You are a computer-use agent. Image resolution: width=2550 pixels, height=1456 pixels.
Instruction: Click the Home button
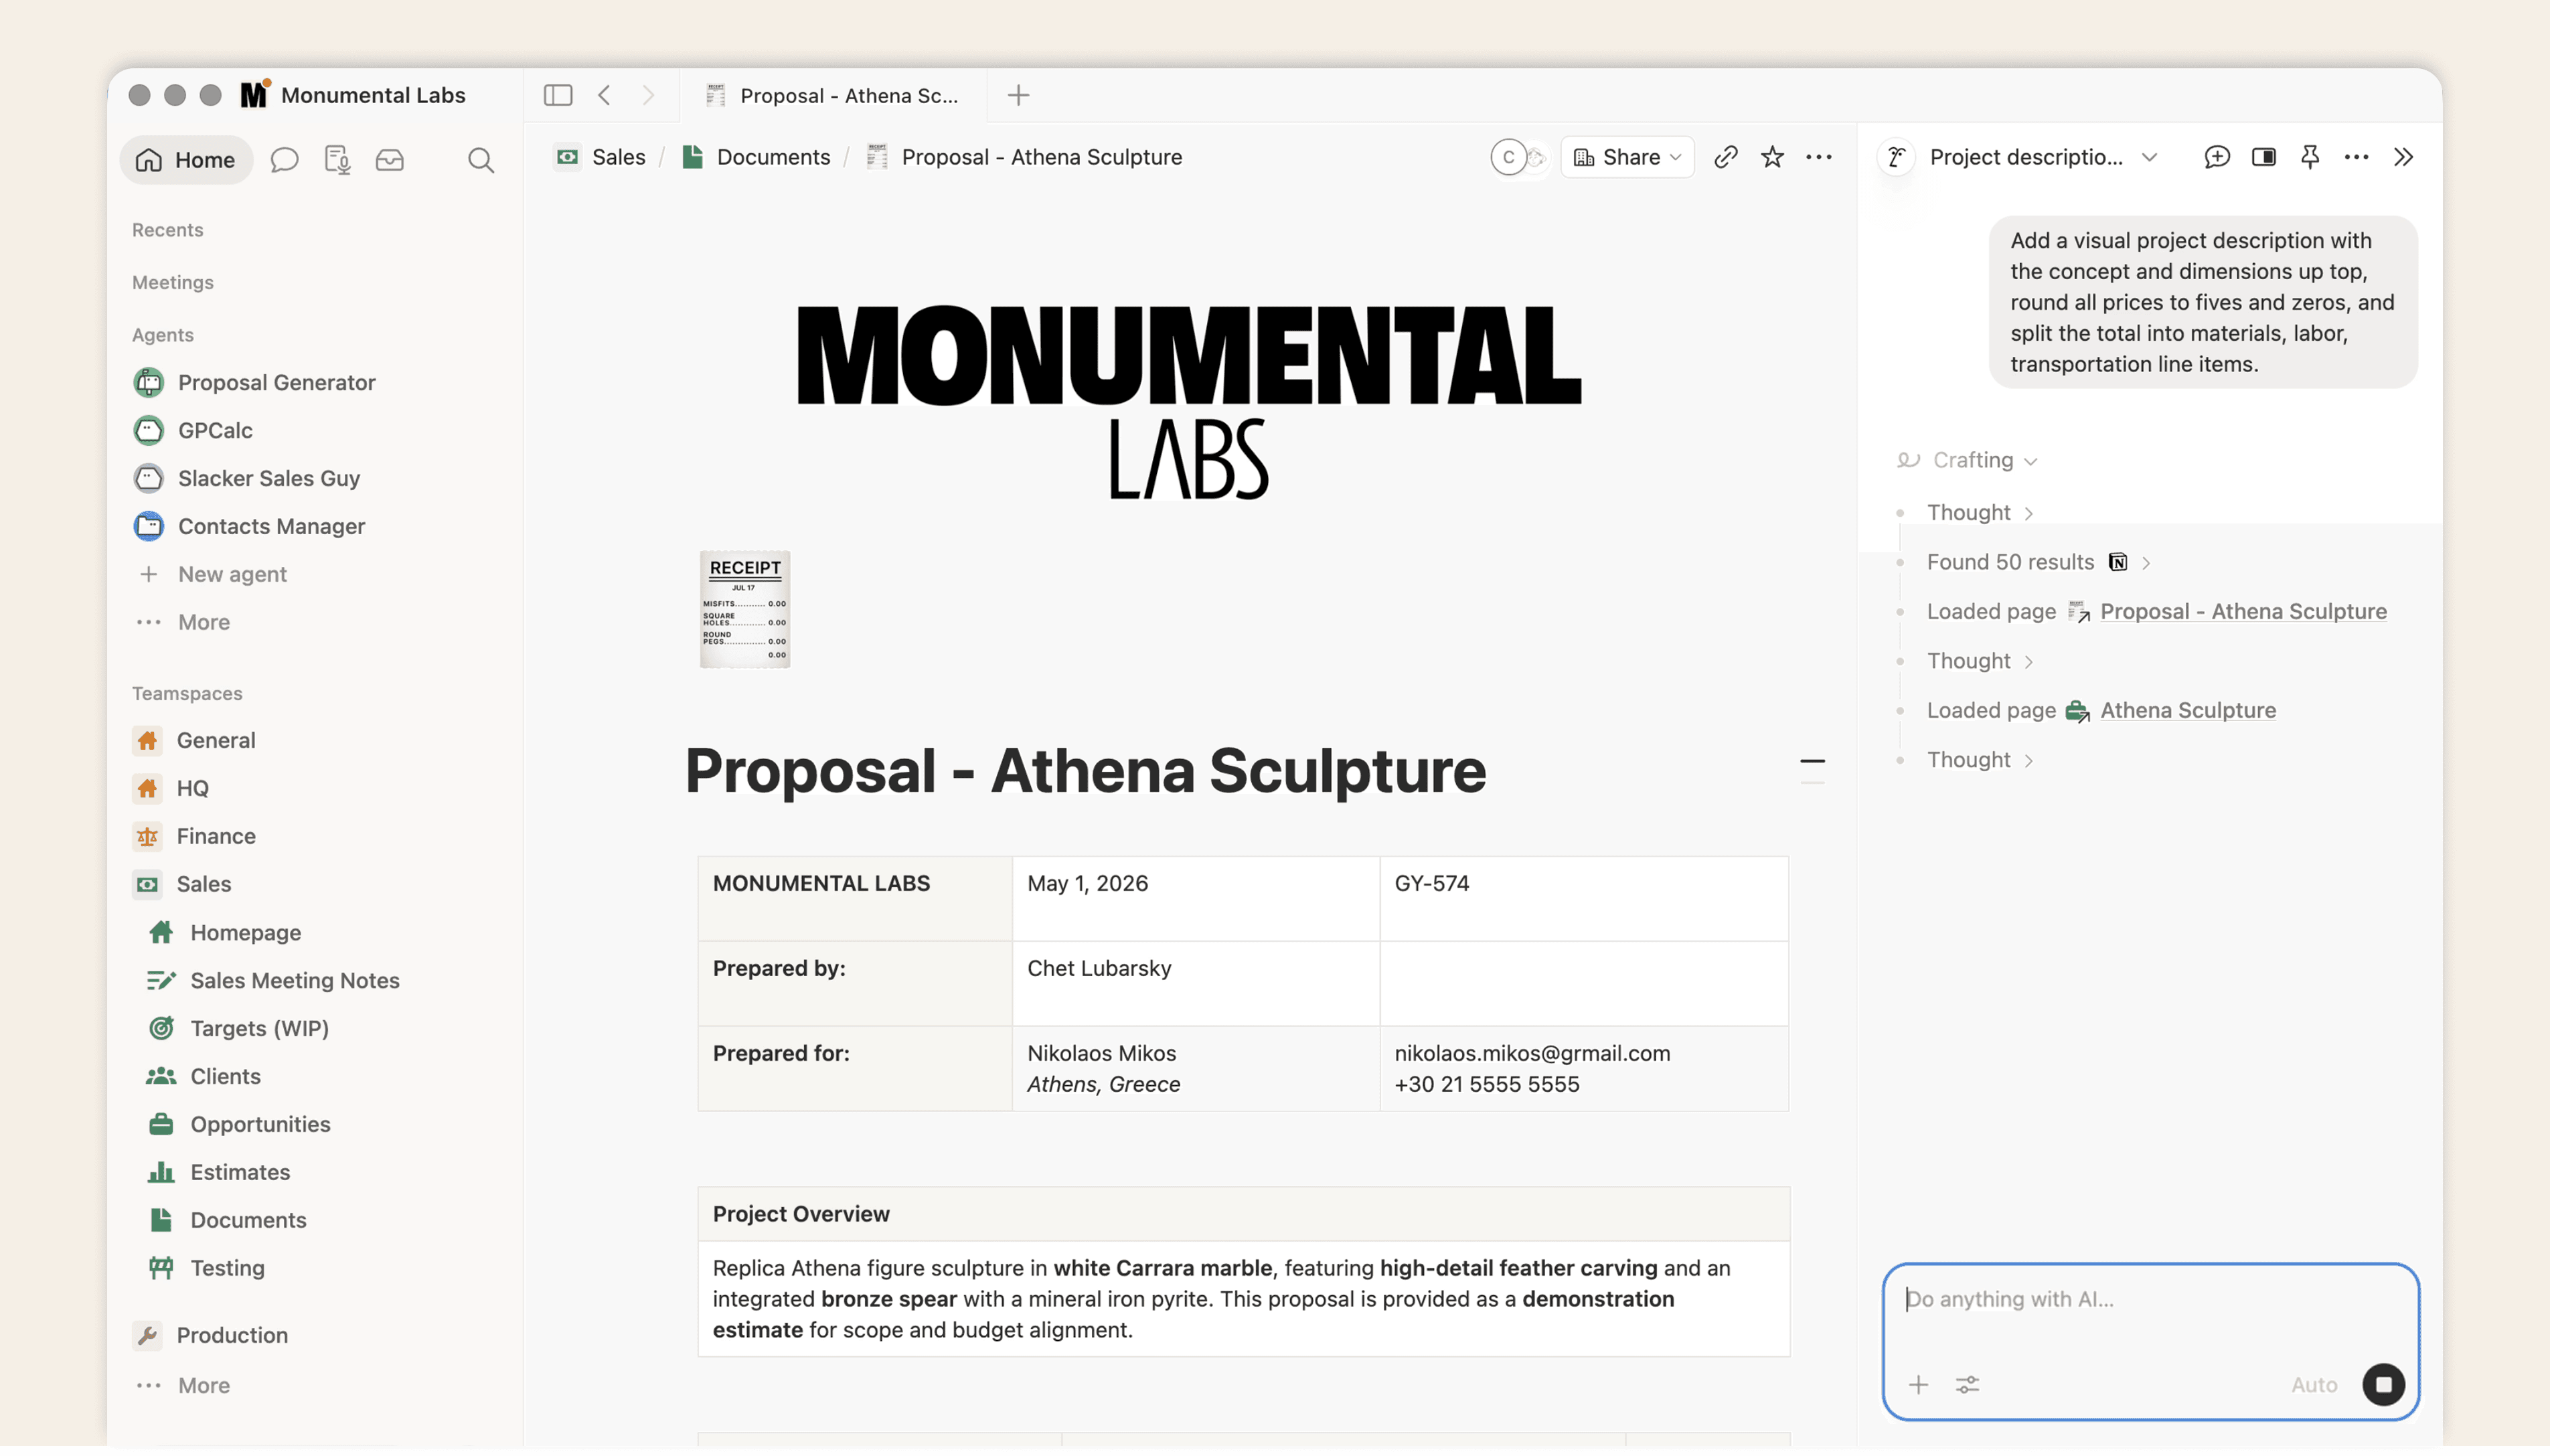[186, 160]
